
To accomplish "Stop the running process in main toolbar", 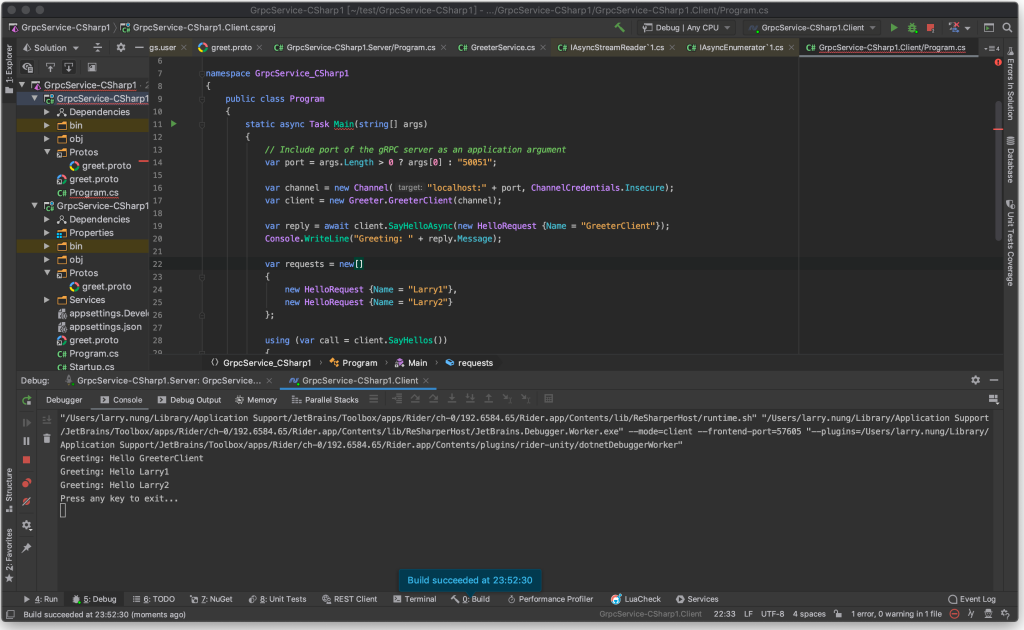I will (931, 28).
